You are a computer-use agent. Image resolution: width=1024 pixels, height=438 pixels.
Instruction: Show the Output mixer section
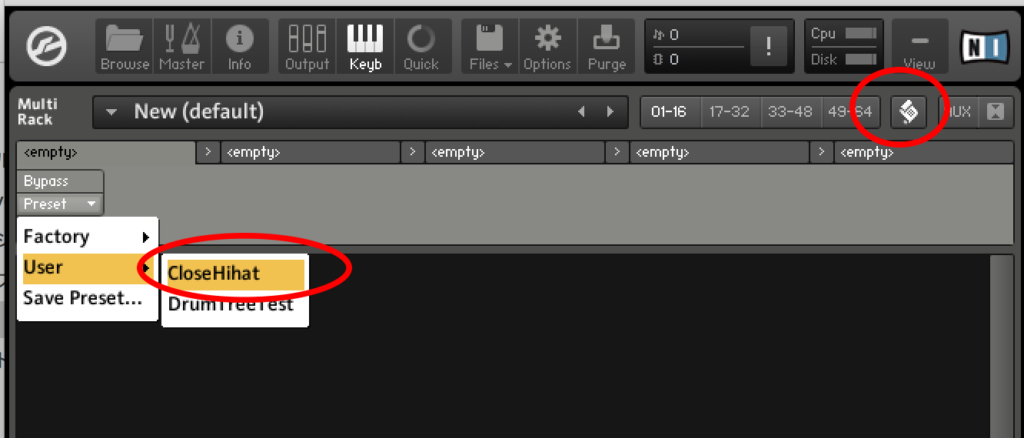pyautogui.click(x=307, y=46)
